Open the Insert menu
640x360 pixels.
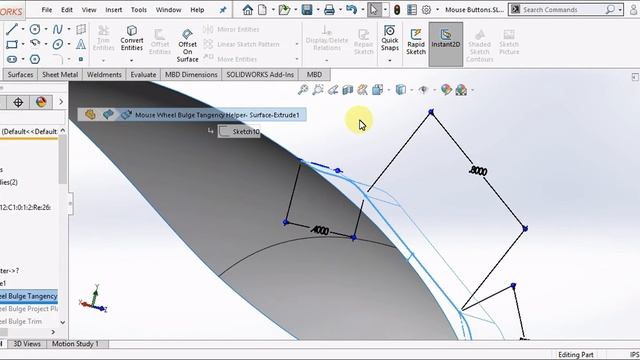click(113, 10)
